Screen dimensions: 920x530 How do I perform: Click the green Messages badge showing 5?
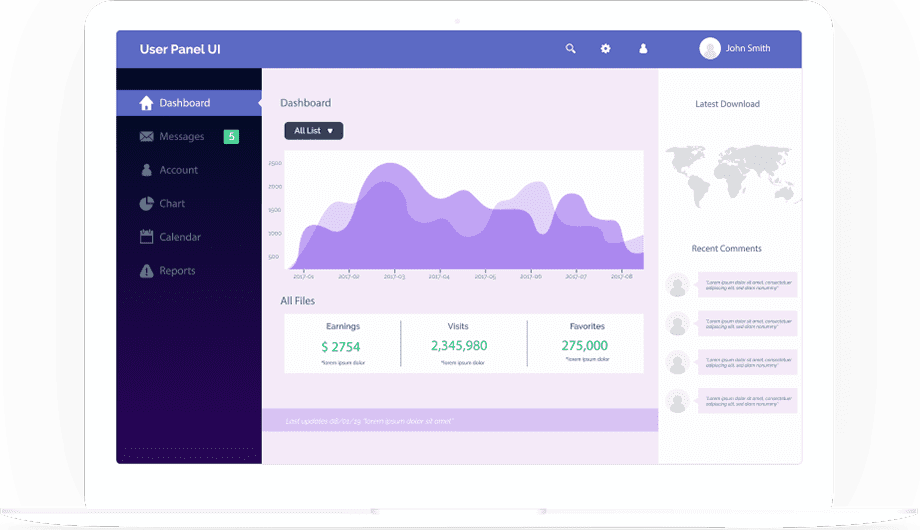click(231, 136)
